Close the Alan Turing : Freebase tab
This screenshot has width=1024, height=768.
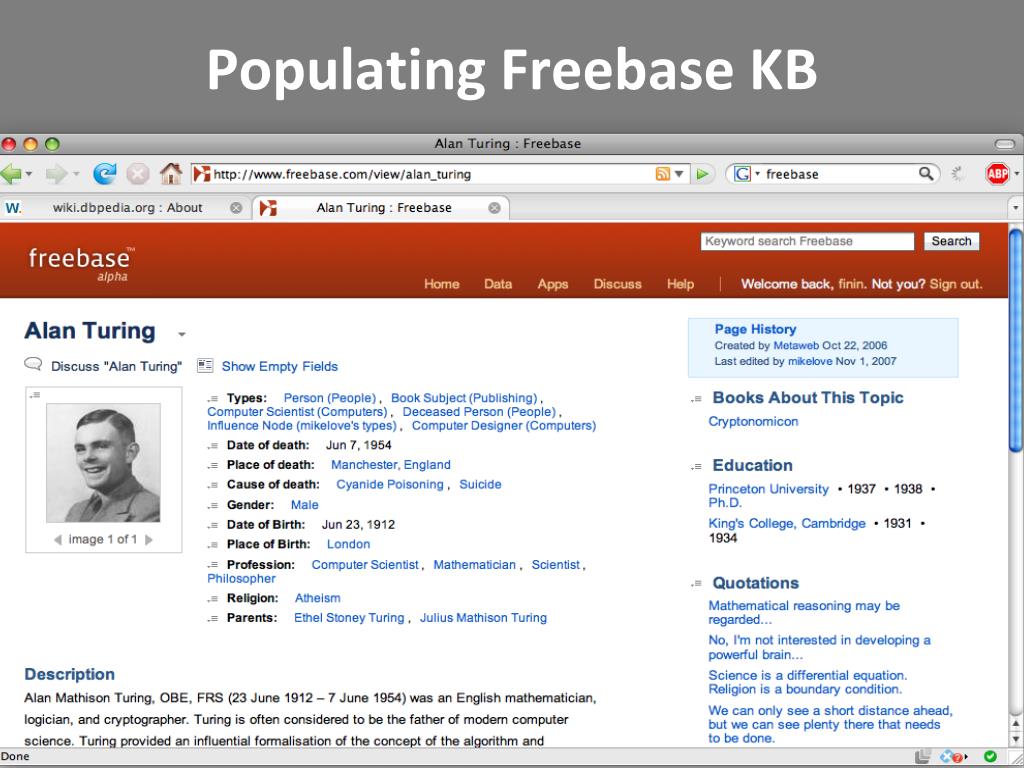click(494, 208)
